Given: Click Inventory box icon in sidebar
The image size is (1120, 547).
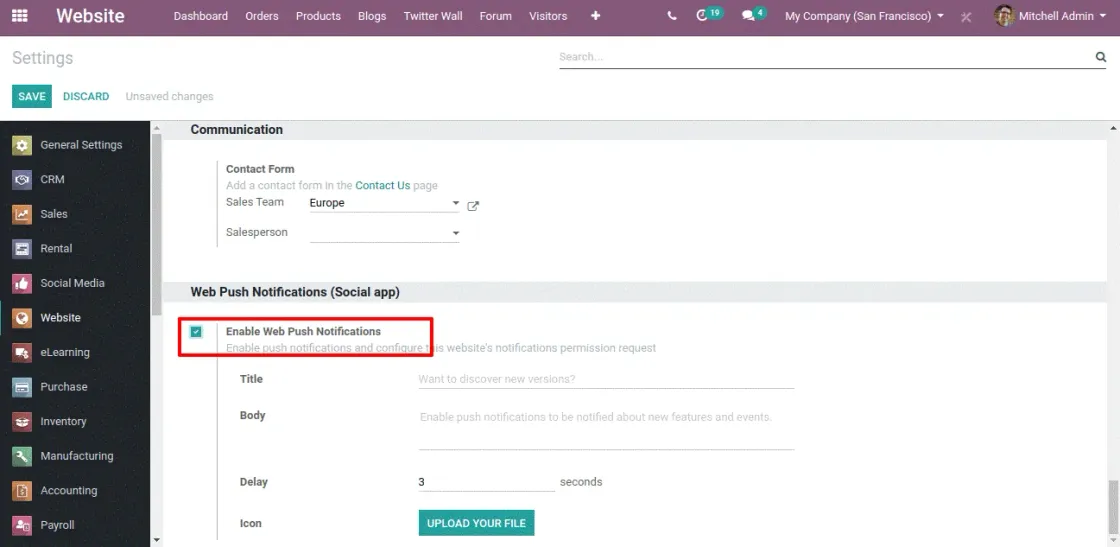Looking at the screenshot, I should [22, 421].
